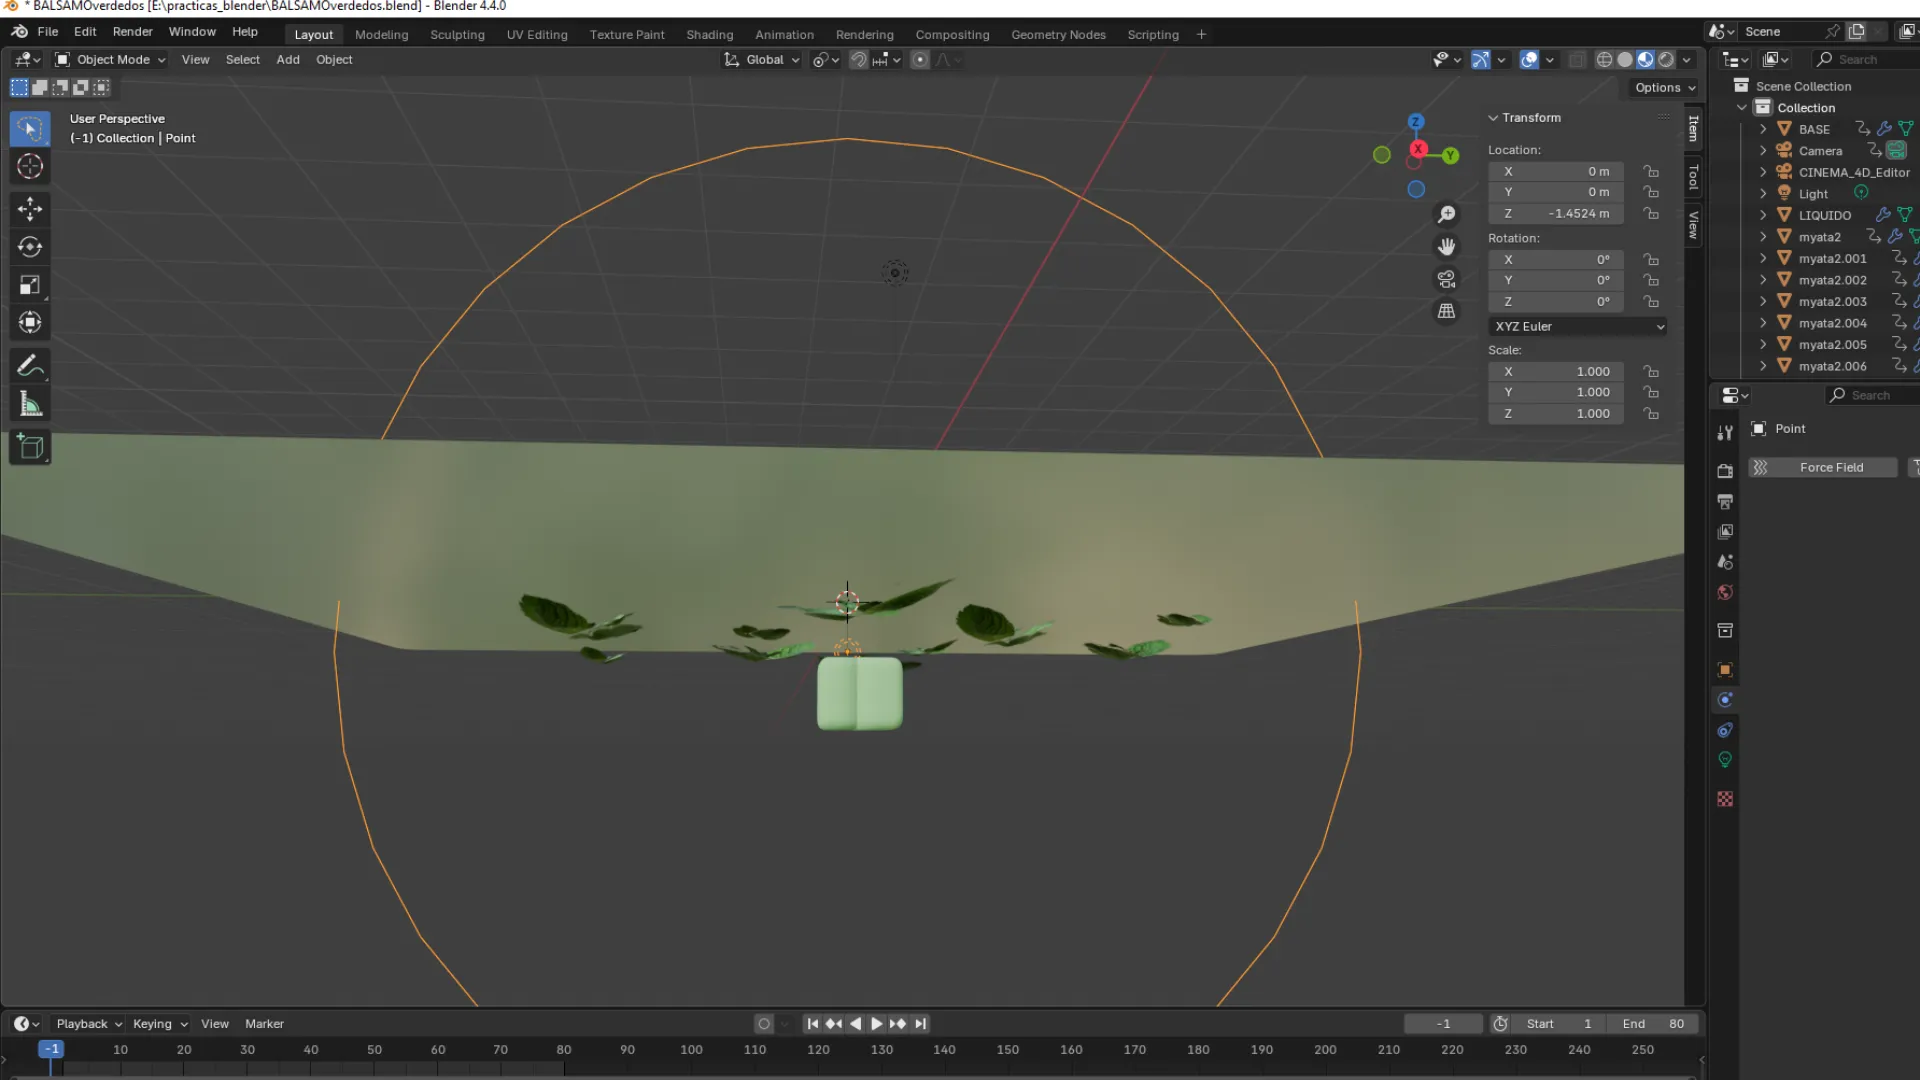Toggle X-ray mode
1920x1080 pixels.
click(x=1577, y=60)
